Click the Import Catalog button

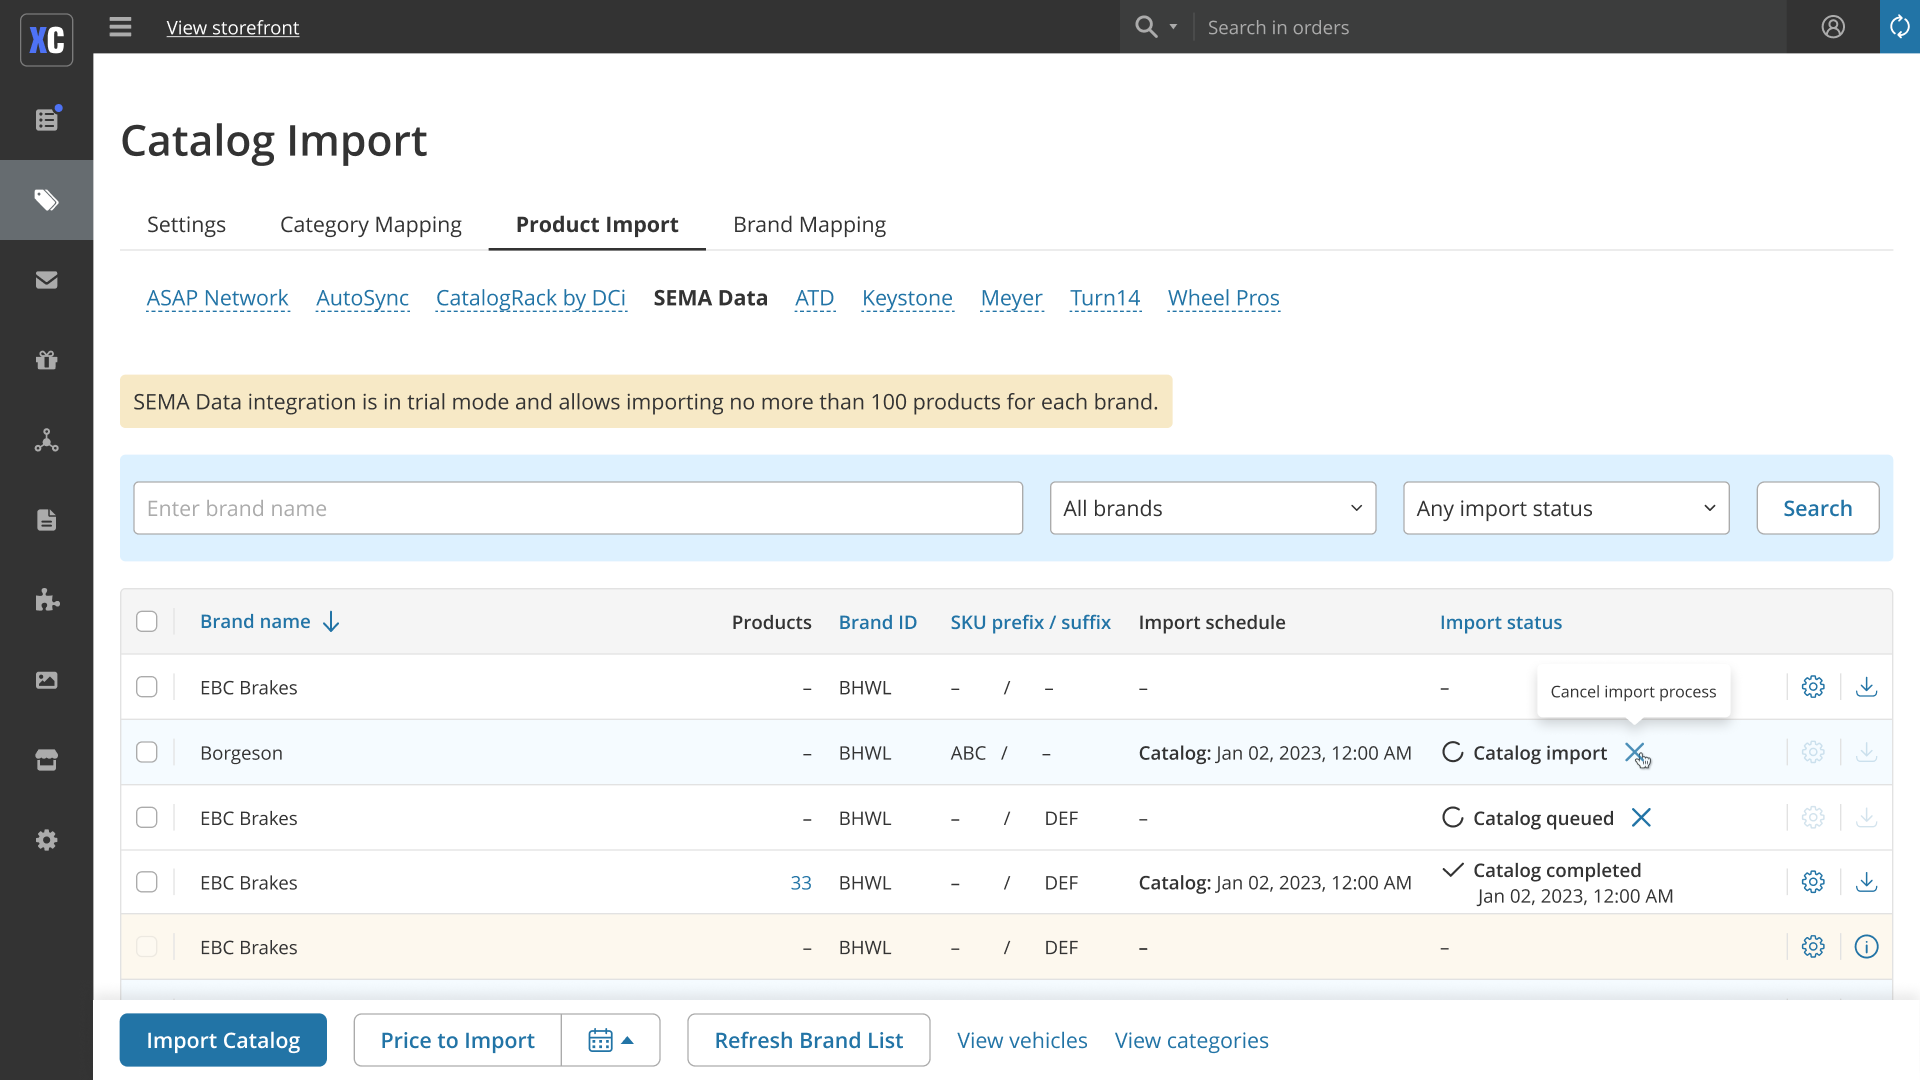point(223,1040)
